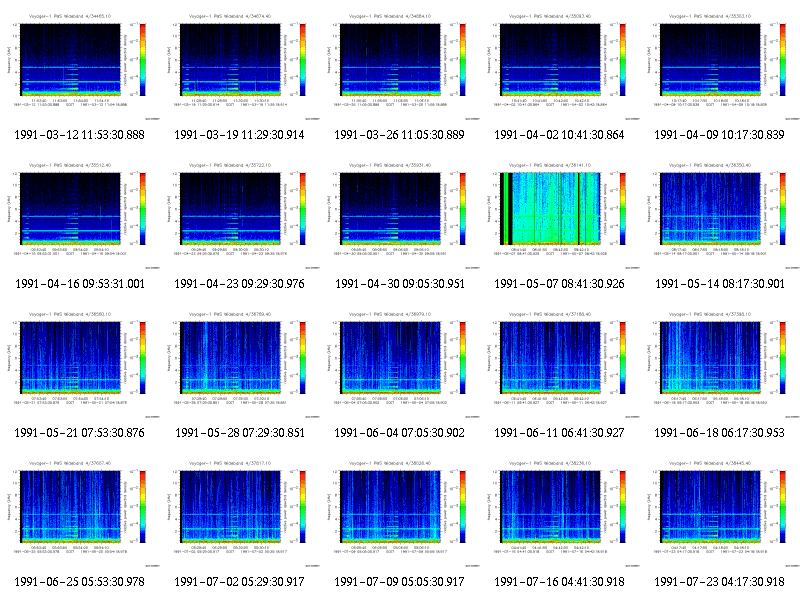Click the Voyager-1 PWS wideband title above the 1991-06-04 plot
Image resolution: width=800 pixels, height=596 pixels.
[x=390, y=314]
